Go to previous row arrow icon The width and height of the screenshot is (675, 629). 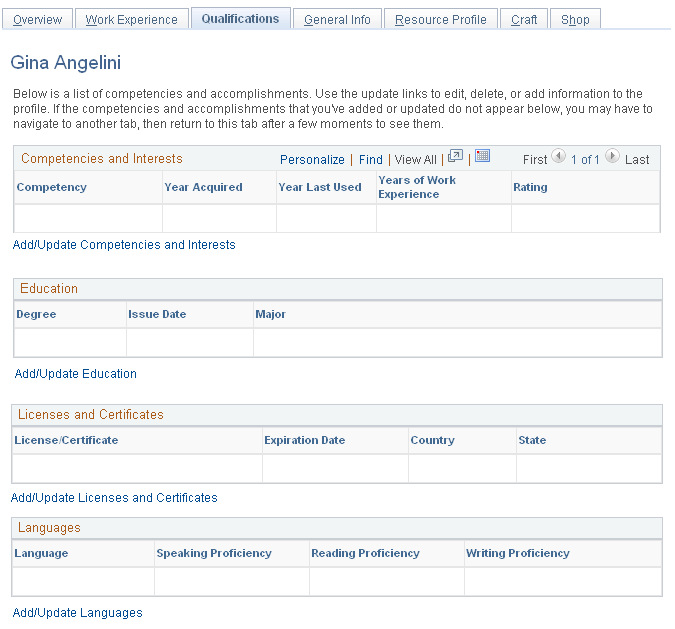558,156
